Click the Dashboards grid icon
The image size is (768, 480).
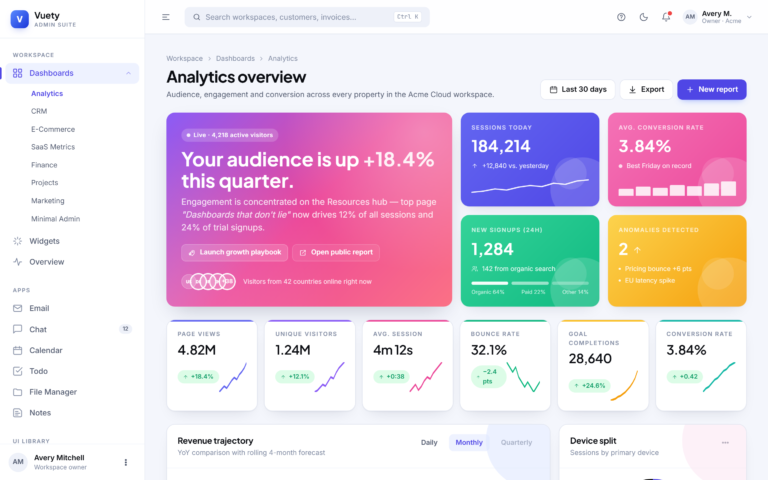point(18,73)
